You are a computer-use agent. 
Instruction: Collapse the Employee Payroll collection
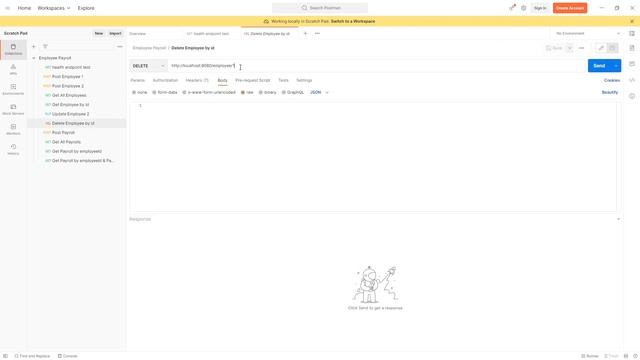click(x=34, y=58)
